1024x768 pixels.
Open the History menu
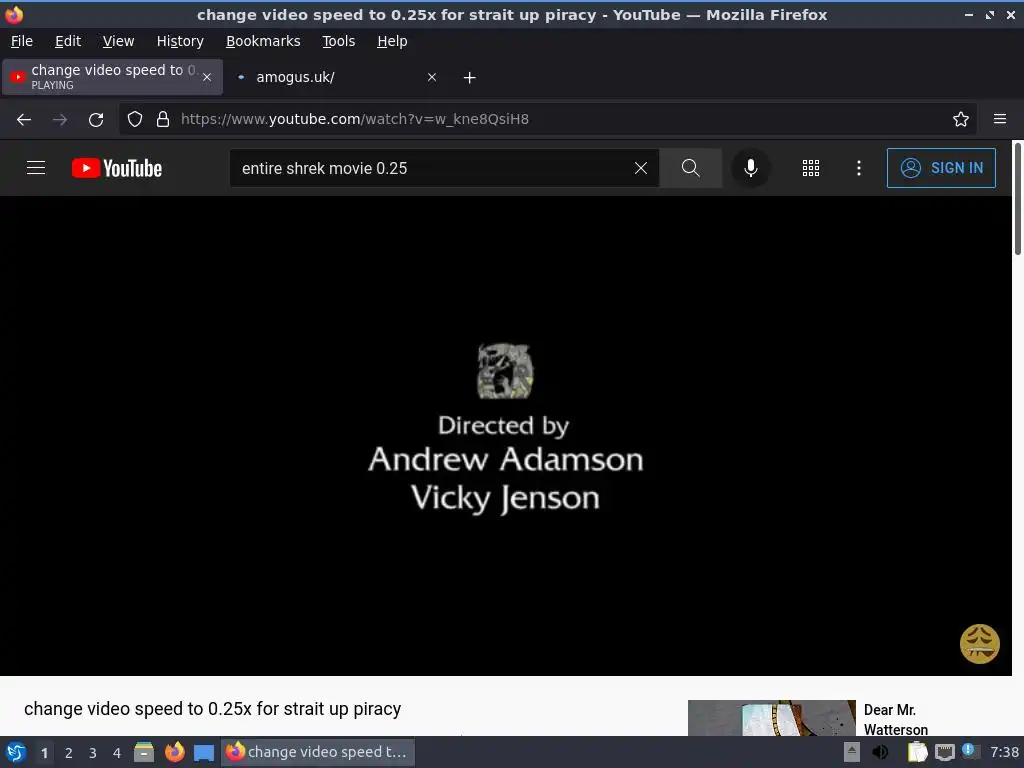(x=180, y=41)
